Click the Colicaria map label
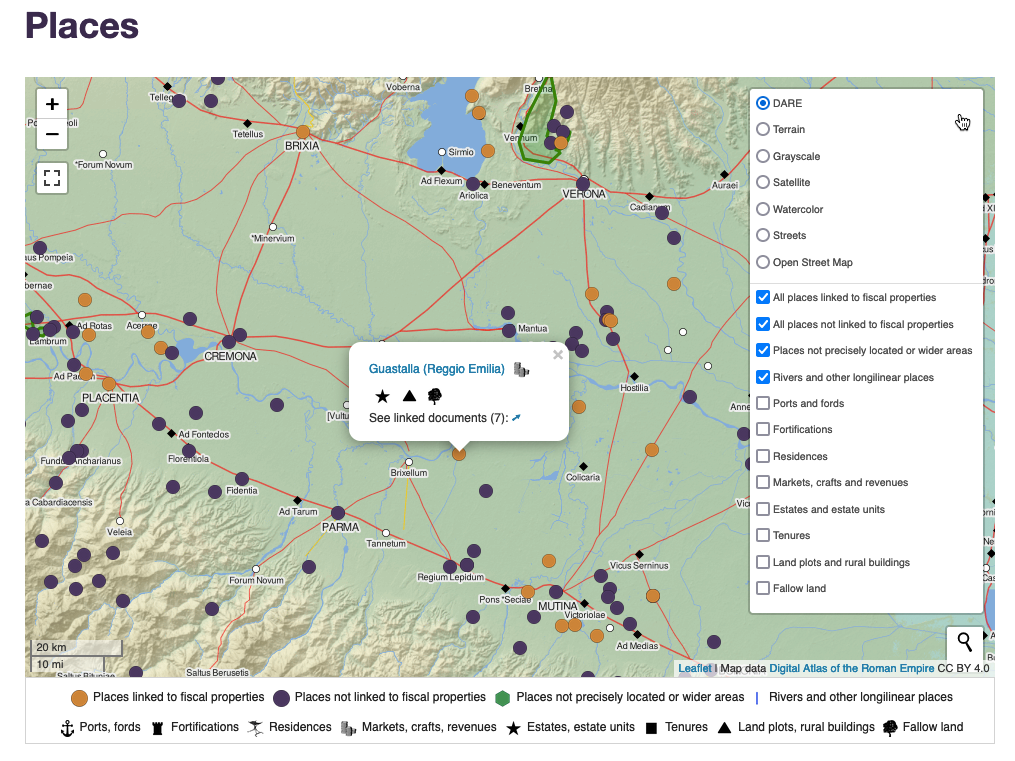Screen dimensions: 1015x761 (x=583, y=478)
